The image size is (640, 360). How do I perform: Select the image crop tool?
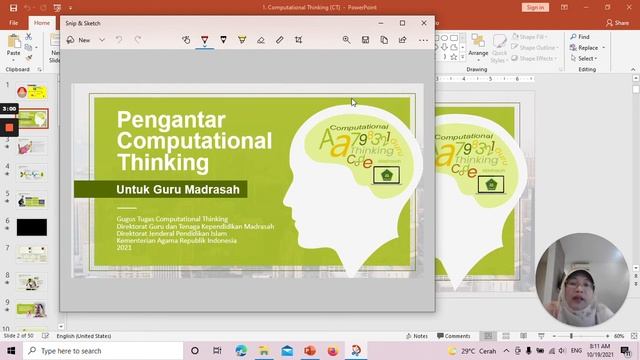[298, 40]
